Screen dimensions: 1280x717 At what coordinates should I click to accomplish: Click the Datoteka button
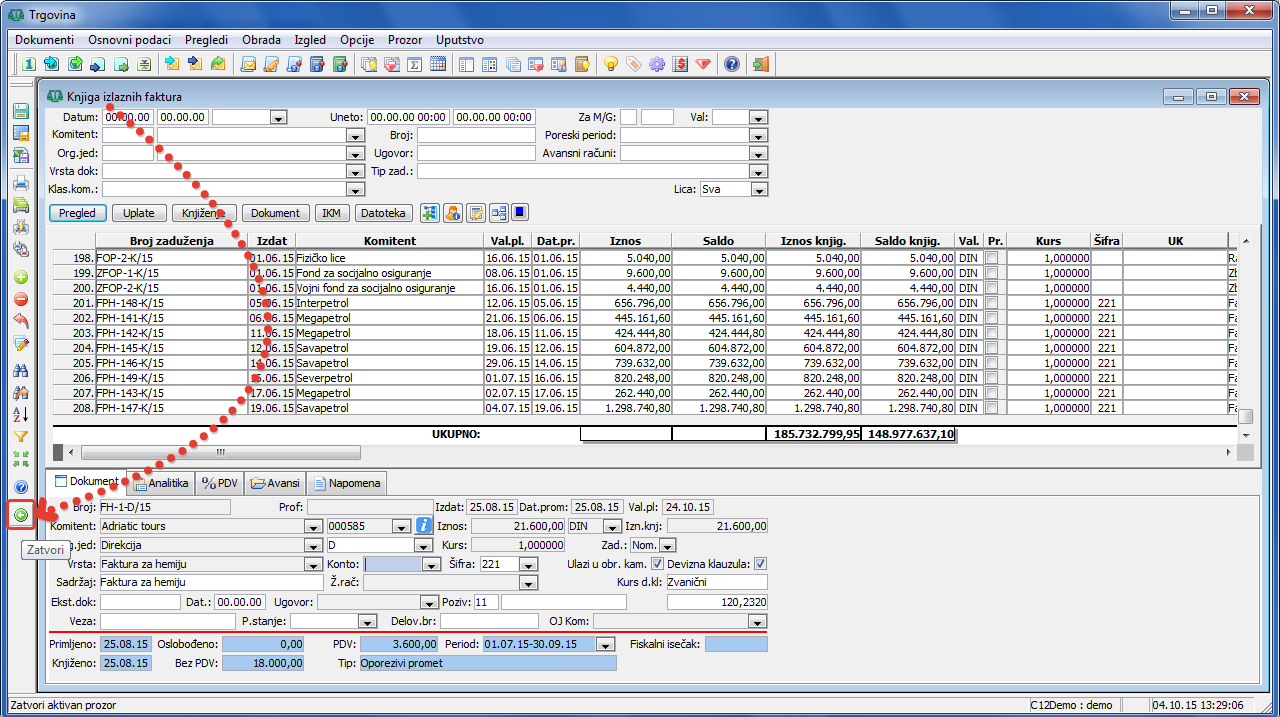382,213
